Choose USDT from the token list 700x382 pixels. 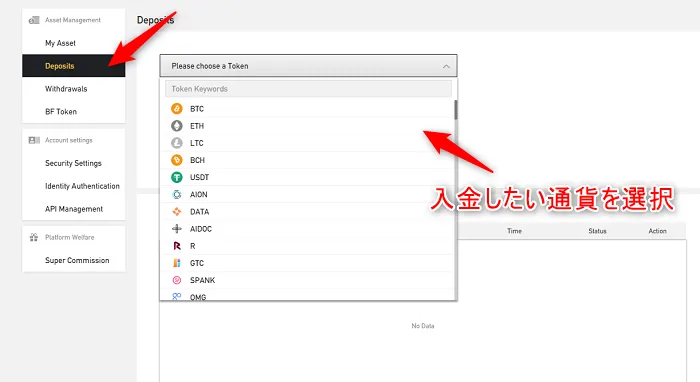pyautogui.click(x=308, y=177)
